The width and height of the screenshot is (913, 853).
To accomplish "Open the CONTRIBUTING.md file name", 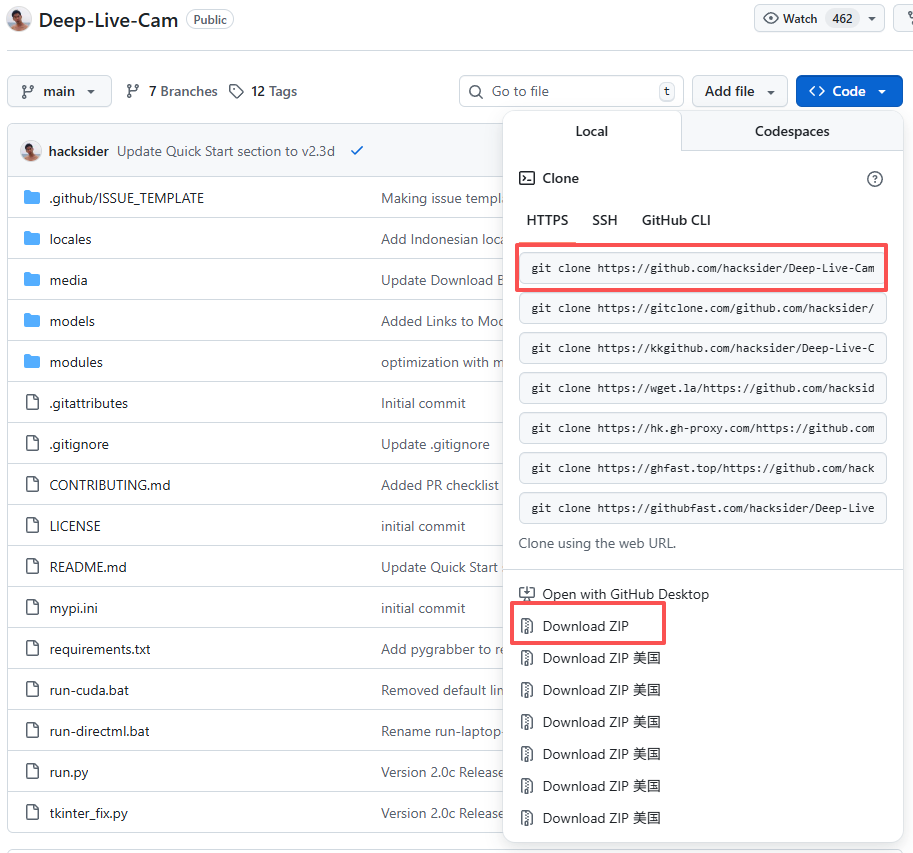I will 109,485.
